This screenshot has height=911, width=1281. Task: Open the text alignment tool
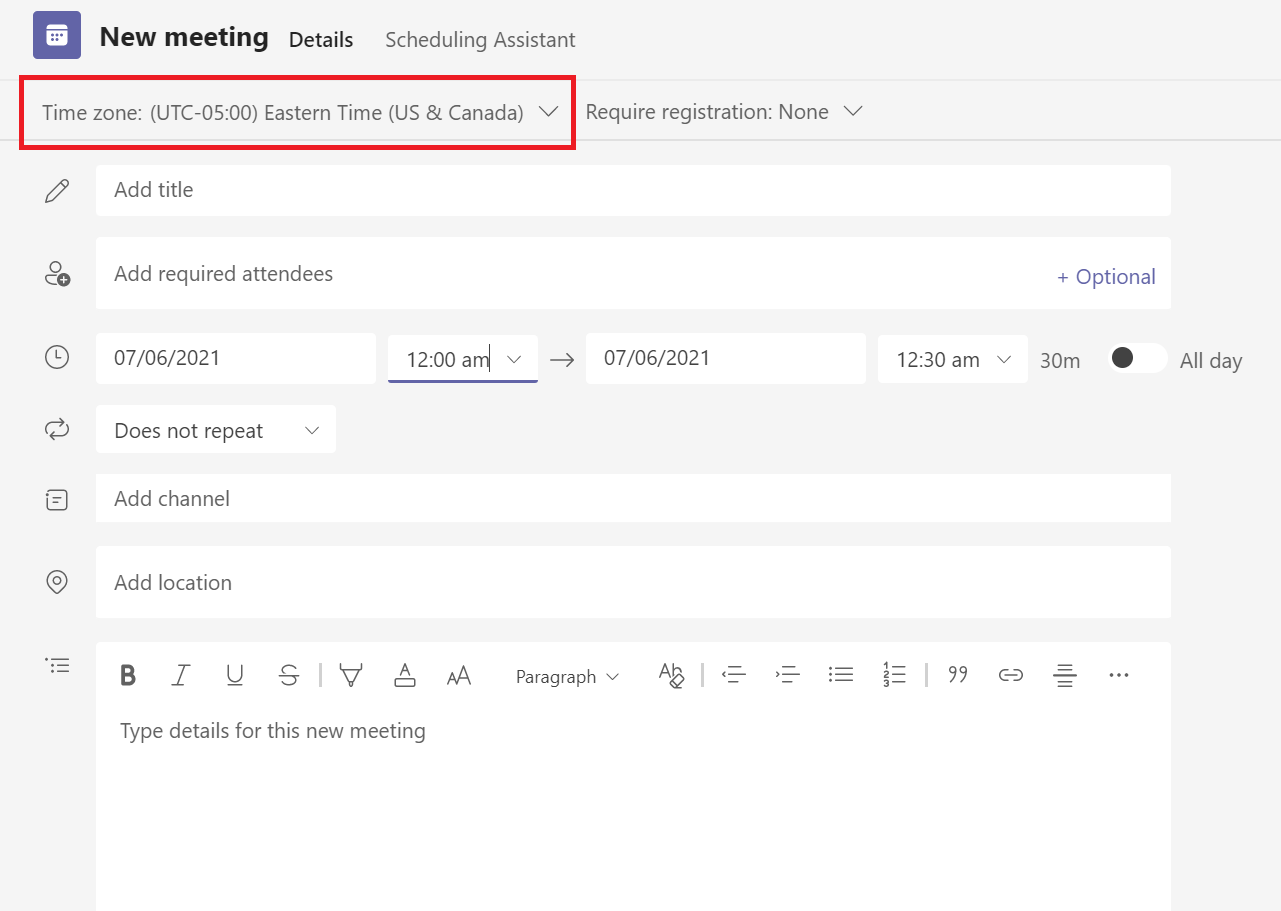(1065, 676)
